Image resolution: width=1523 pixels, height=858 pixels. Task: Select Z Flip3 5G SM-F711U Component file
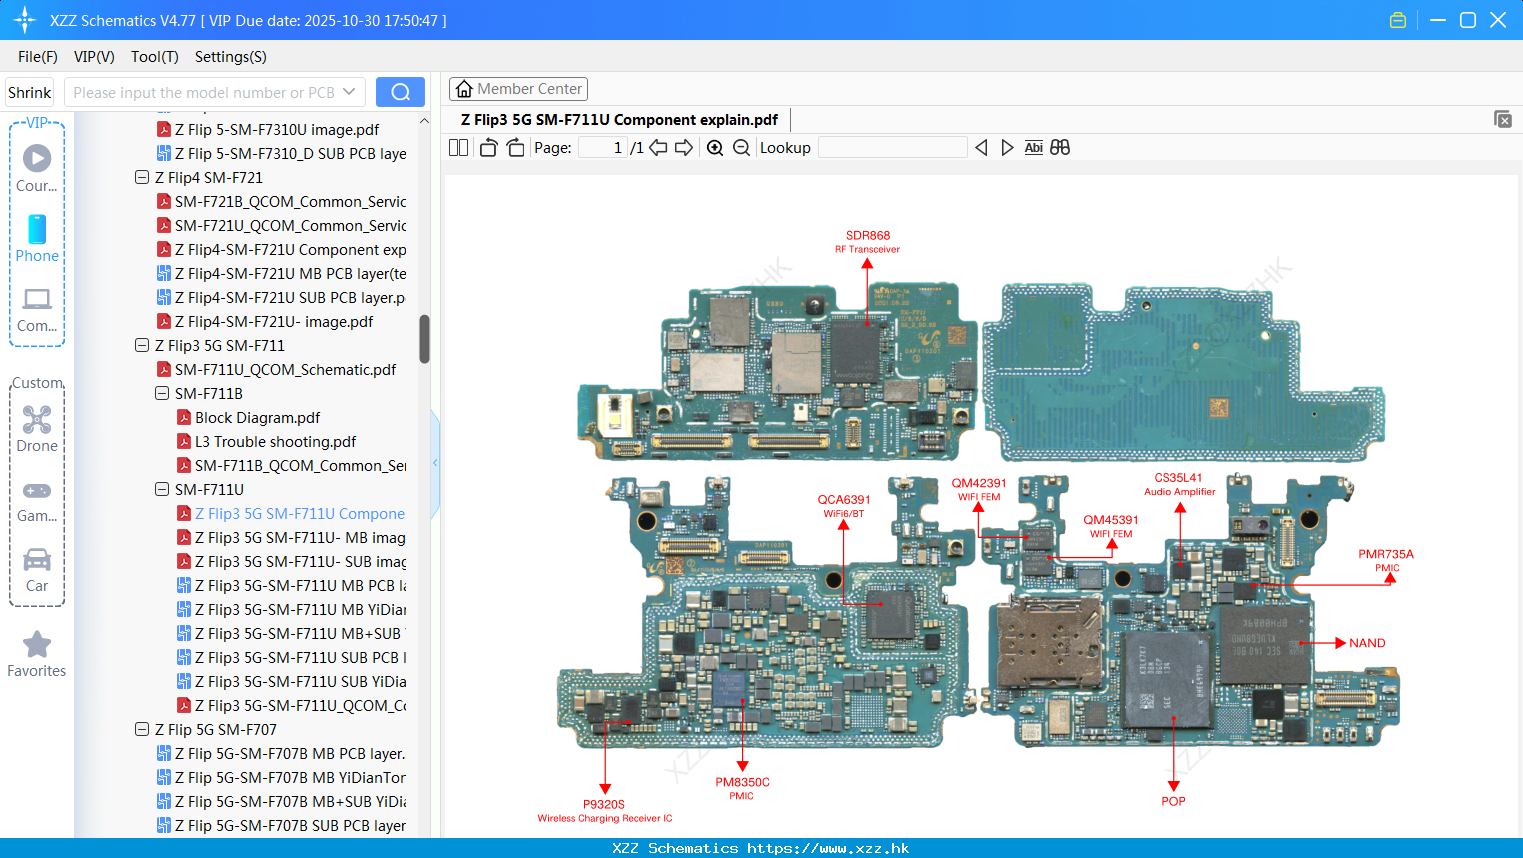pos(292,514)
